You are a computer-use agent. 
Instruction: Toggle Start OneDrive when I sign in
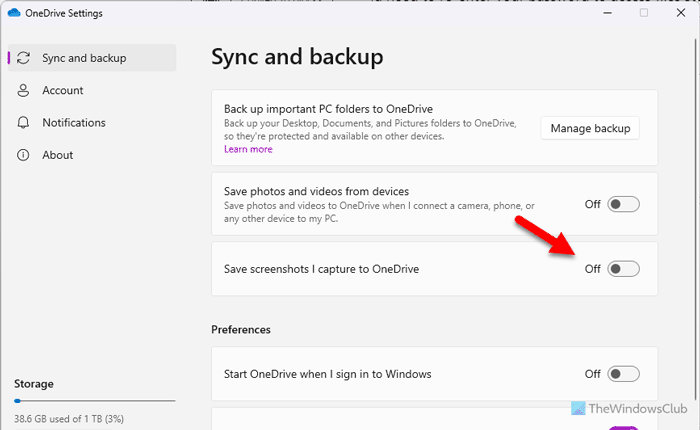[623, 374]
